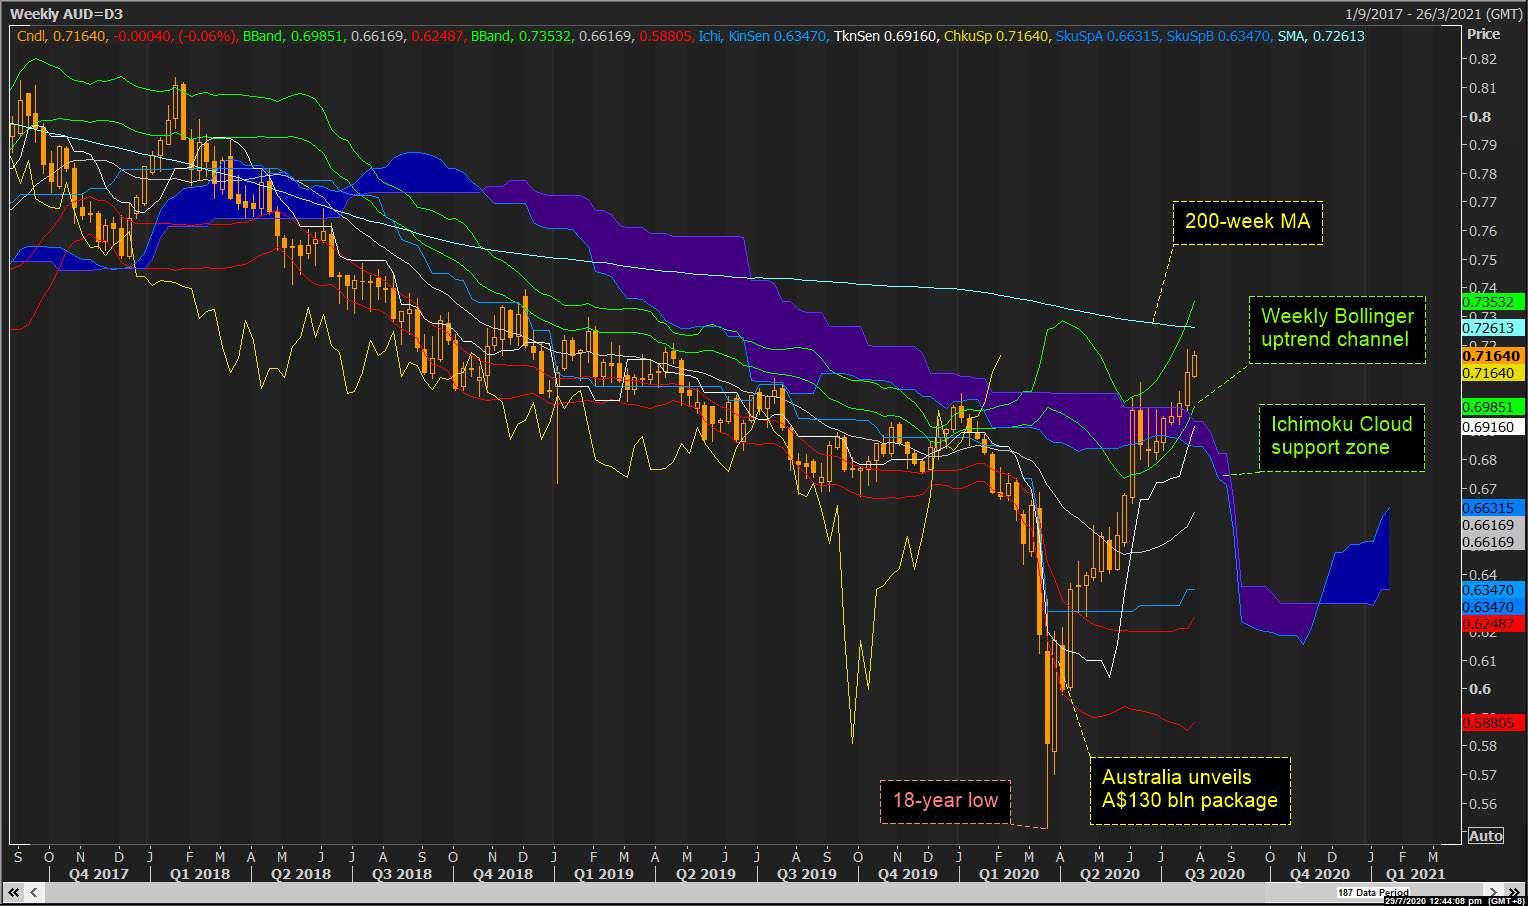
Task: Click the red 0.62487 price tag
Action: pyautogui.click(x=1493, y=624)
